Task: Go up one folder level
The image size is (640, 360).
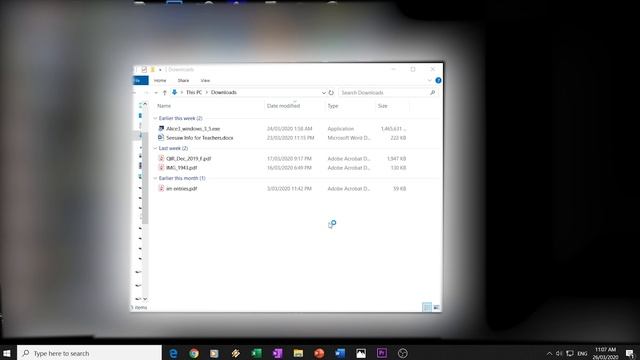Action: click(x=164, y=93)
